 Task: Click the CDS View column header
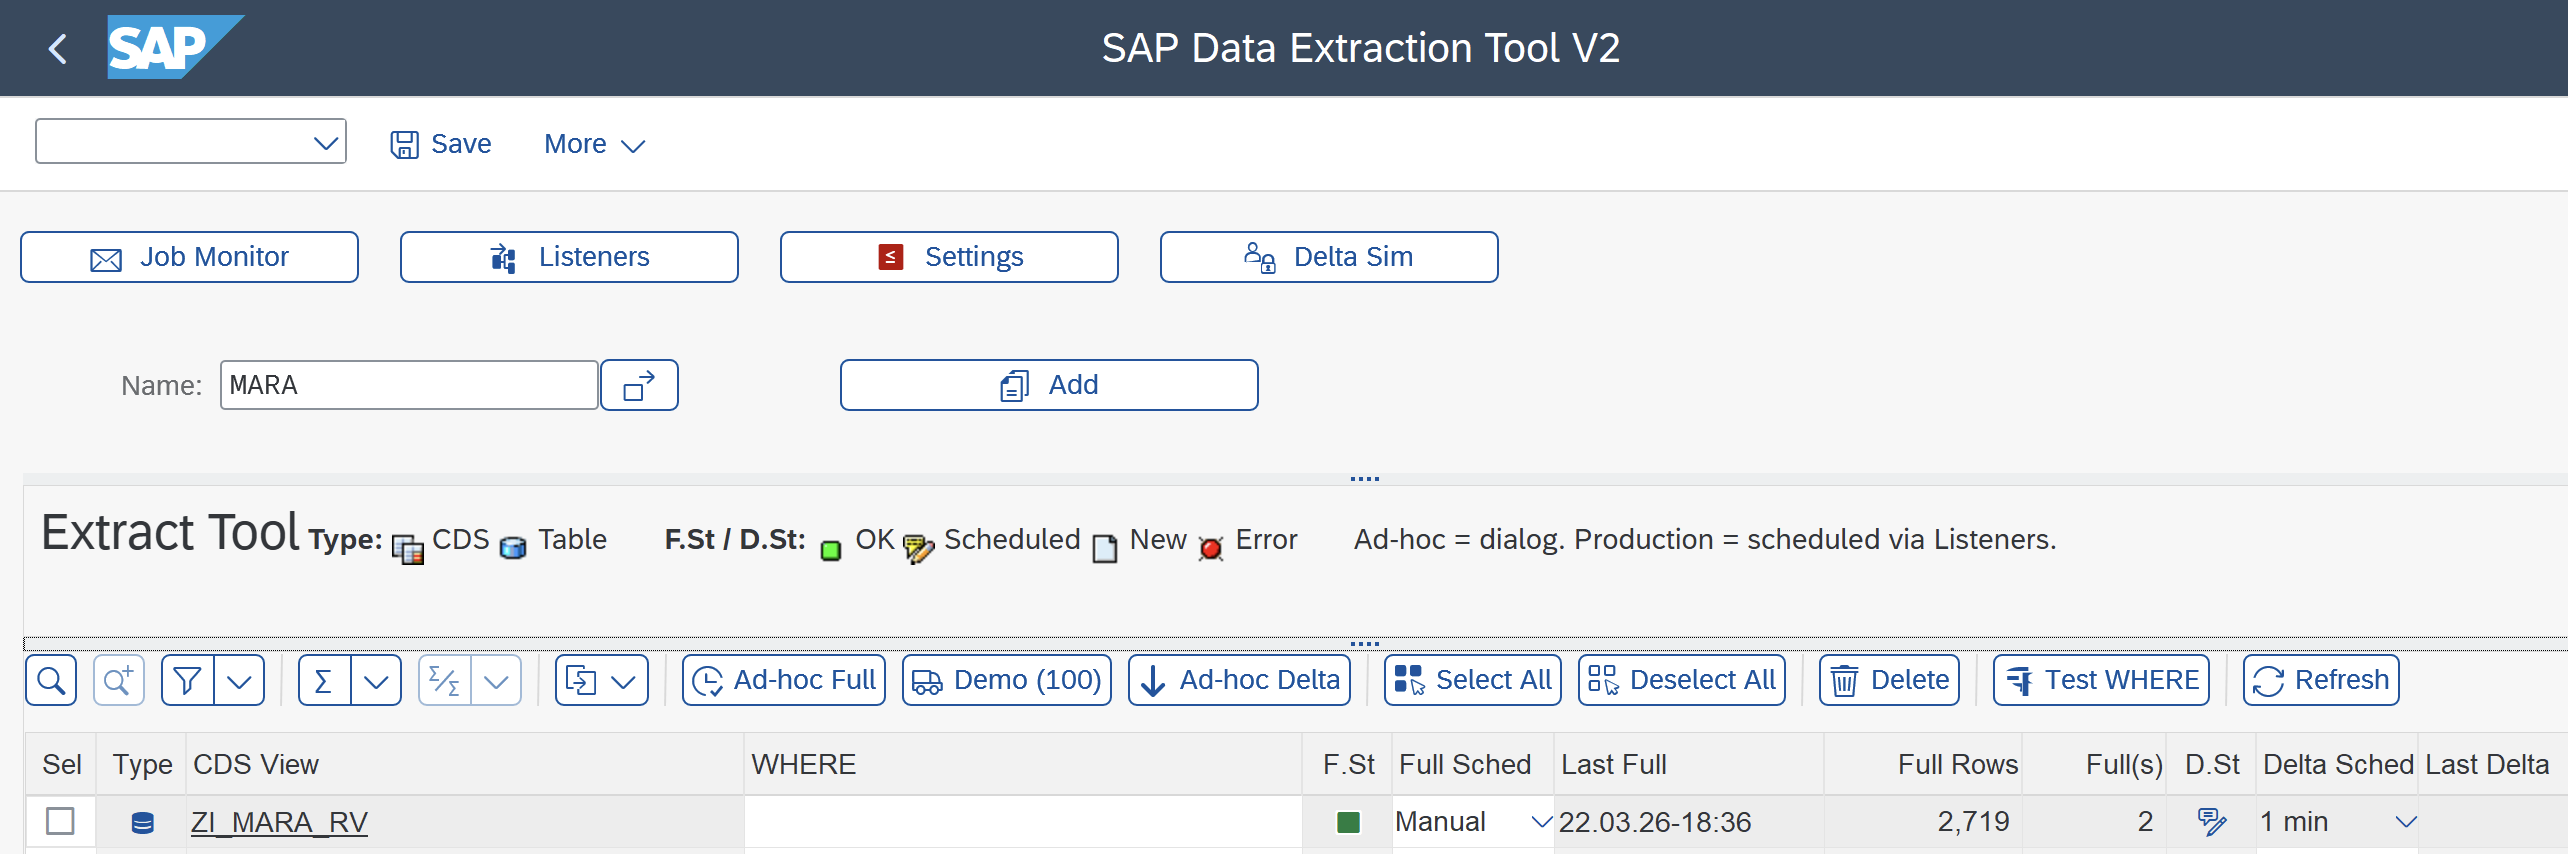point(465,764)
